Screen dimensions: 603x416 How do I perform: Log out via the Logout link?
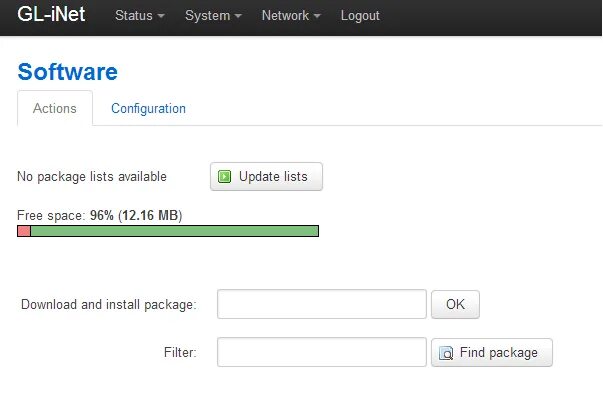pos(360,17)
